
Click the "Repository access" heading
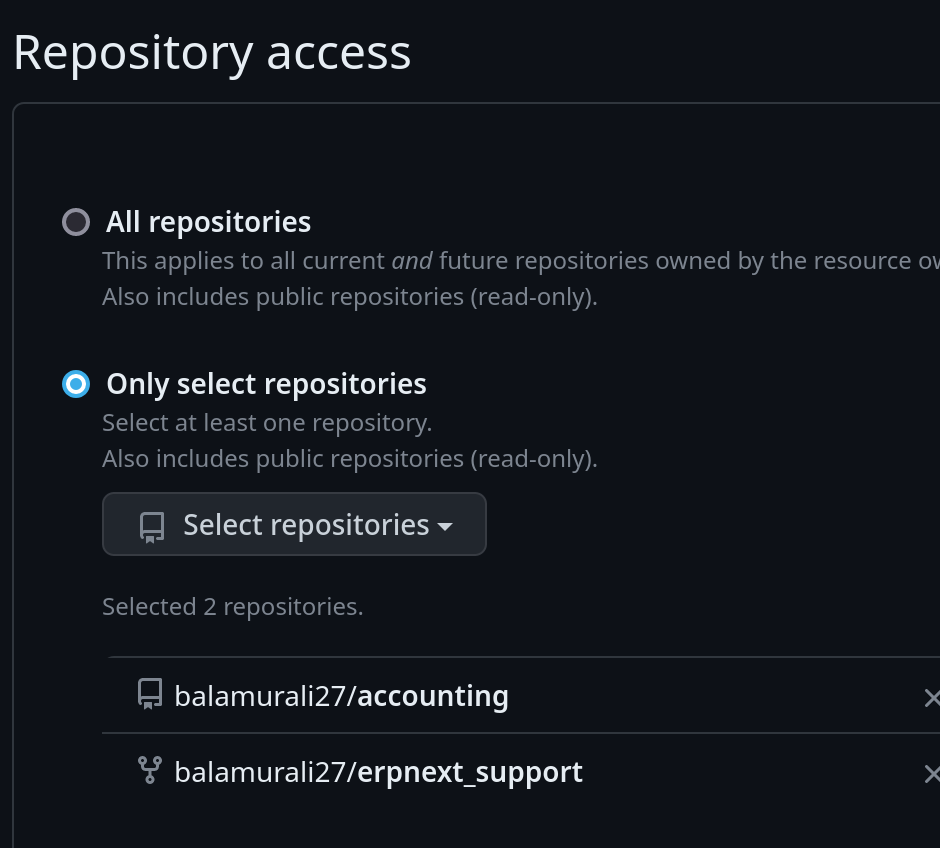(x=212, y=52)
